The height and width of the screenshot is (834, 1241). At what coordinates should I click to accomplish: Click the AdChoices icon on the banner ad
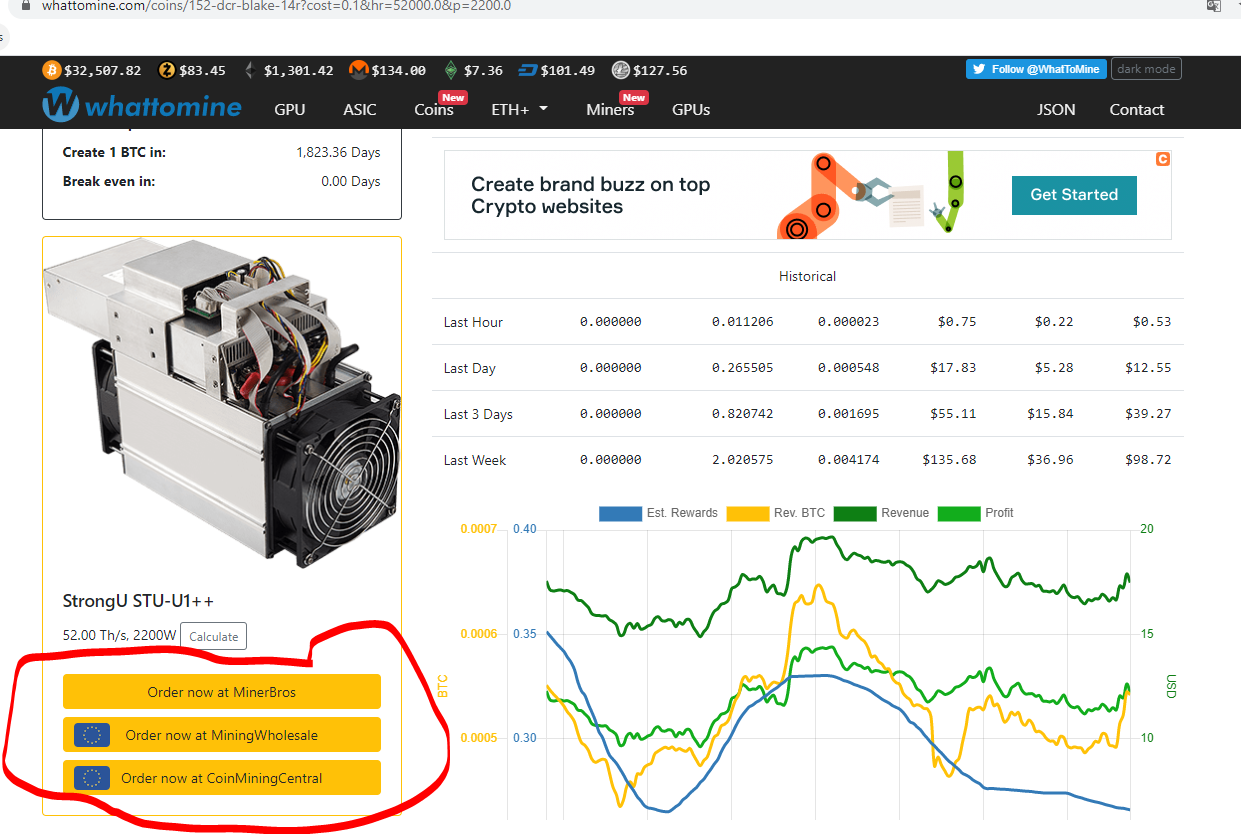[1162, 158]
